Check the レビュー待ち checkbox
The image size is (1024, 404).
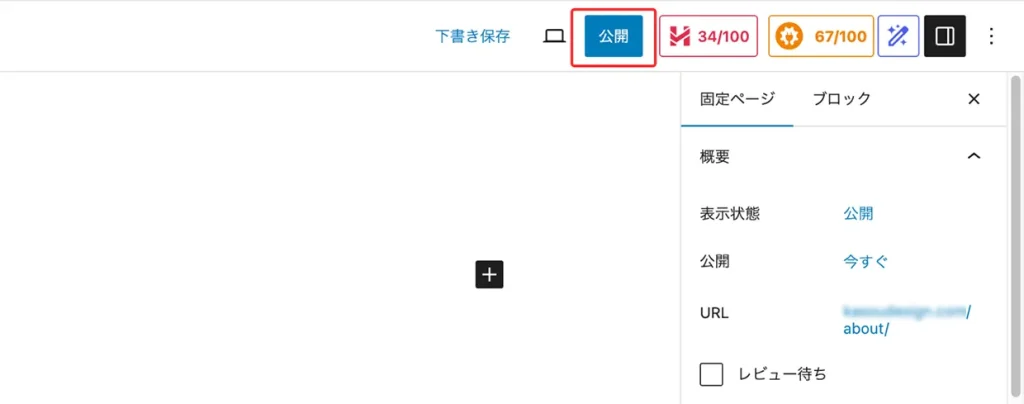coord(711,375)
